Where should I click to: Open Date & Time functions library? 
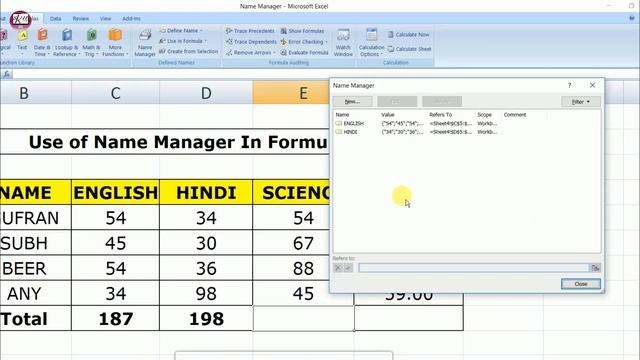42,42
